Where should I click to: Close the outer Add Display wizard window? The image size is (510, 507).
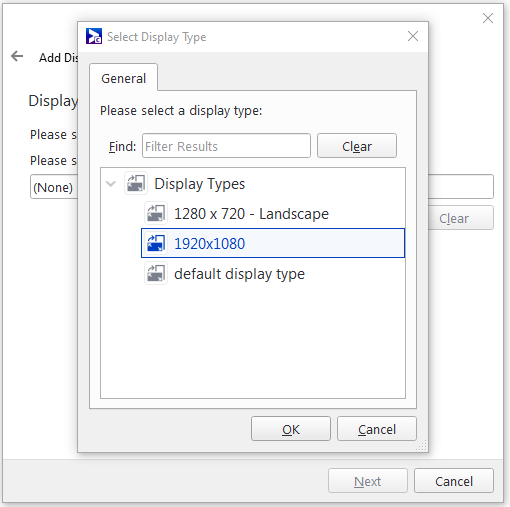point(488,18)
